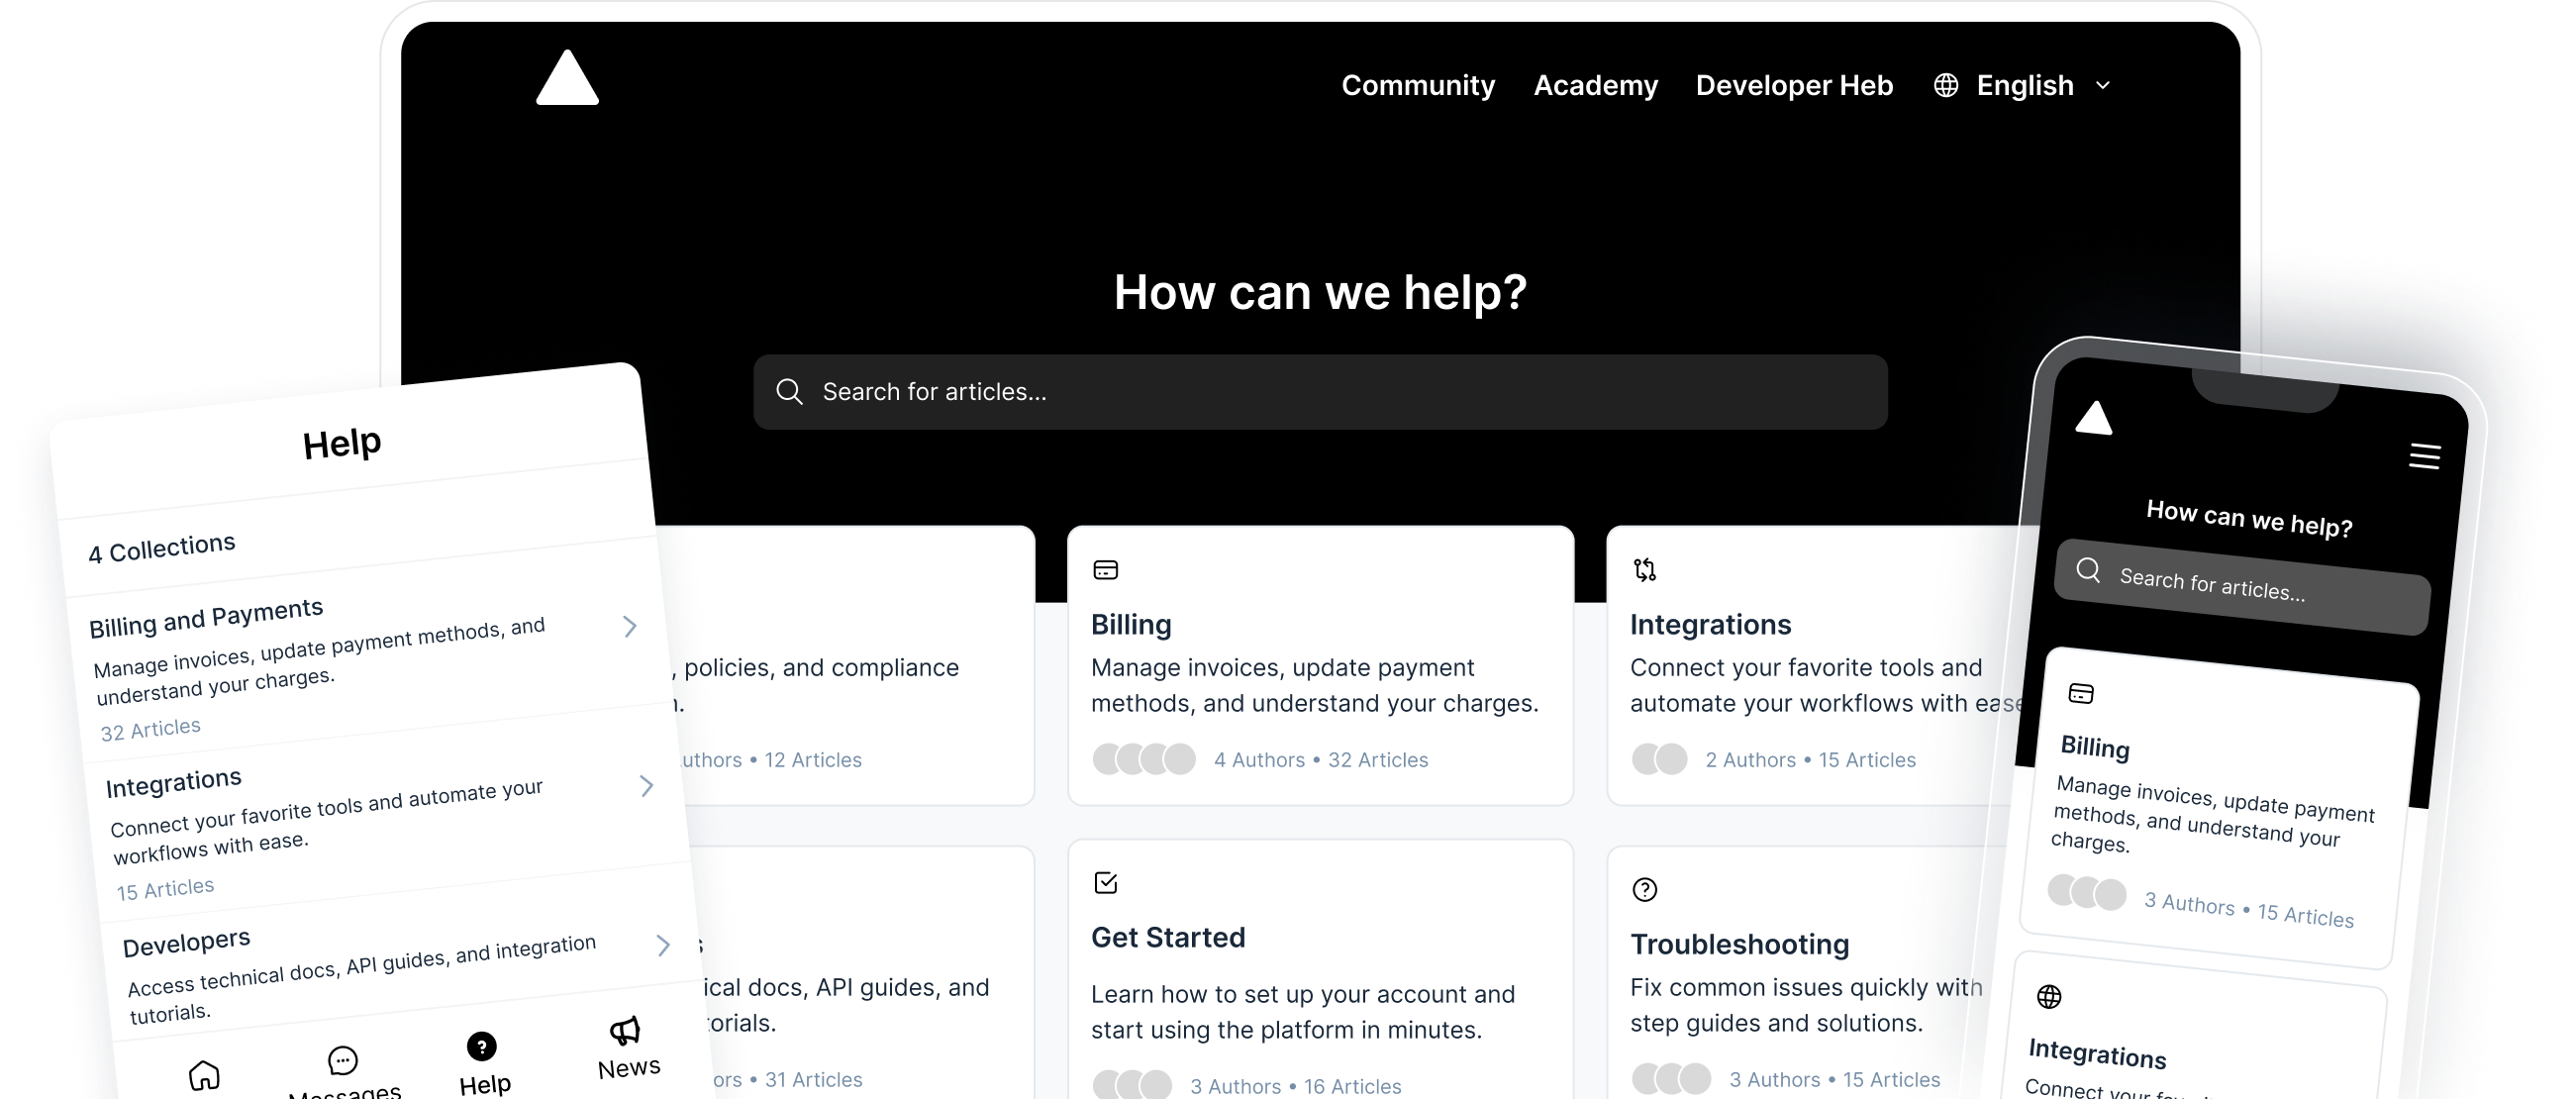Screen dimensions: 2576x1099
Task: Tap the magnifier icon in the search bar
Action: (789, 392)
